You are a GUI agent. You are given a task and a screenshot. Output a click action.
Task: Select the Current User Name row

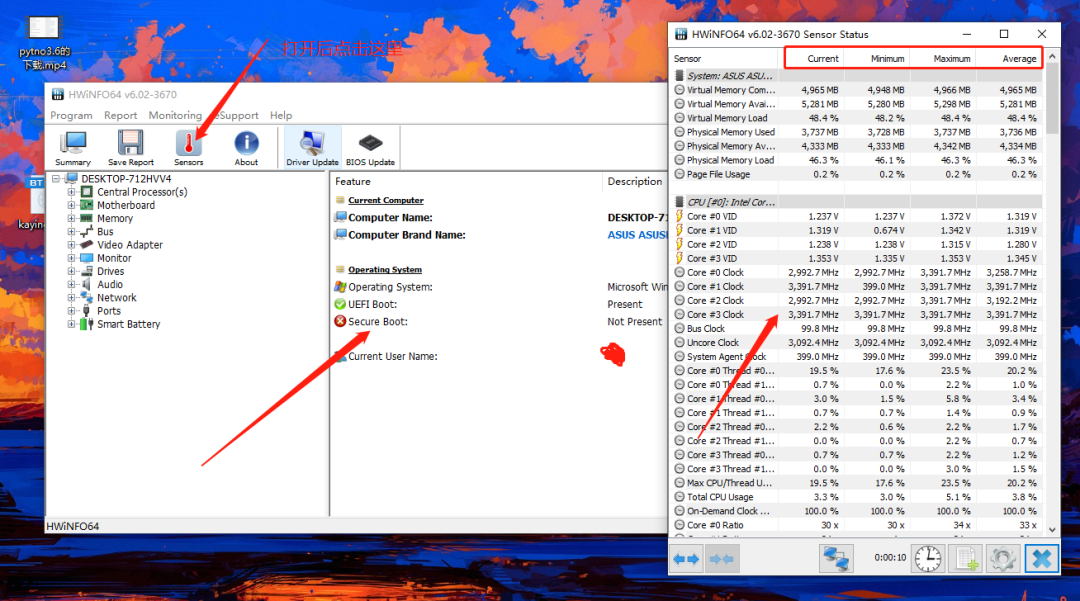(499, 357)
